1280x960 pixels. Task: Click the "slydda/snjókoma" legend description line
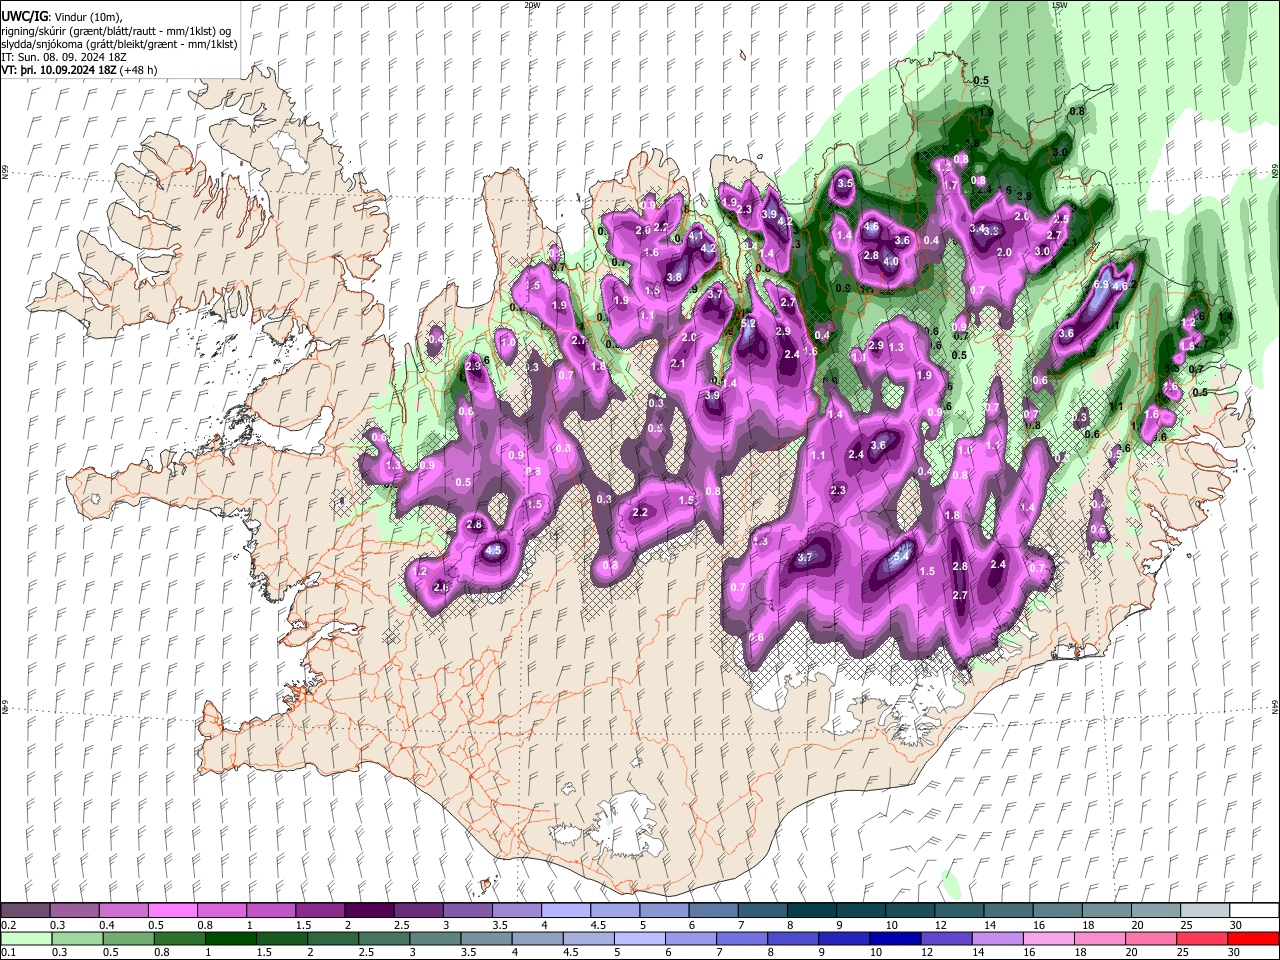(118, 44)
